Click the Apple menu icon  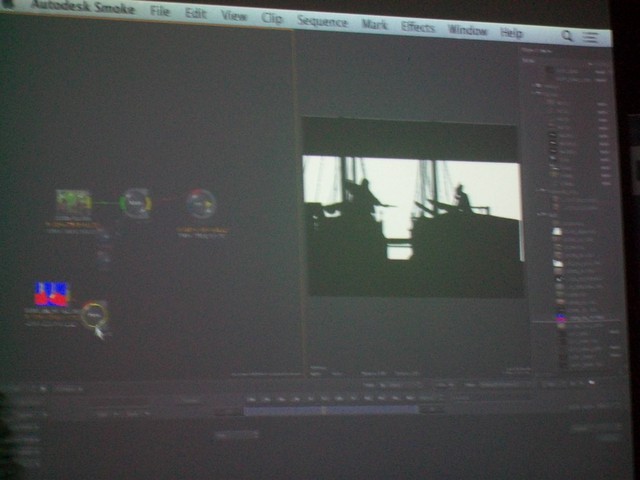(x=9, y=3)
